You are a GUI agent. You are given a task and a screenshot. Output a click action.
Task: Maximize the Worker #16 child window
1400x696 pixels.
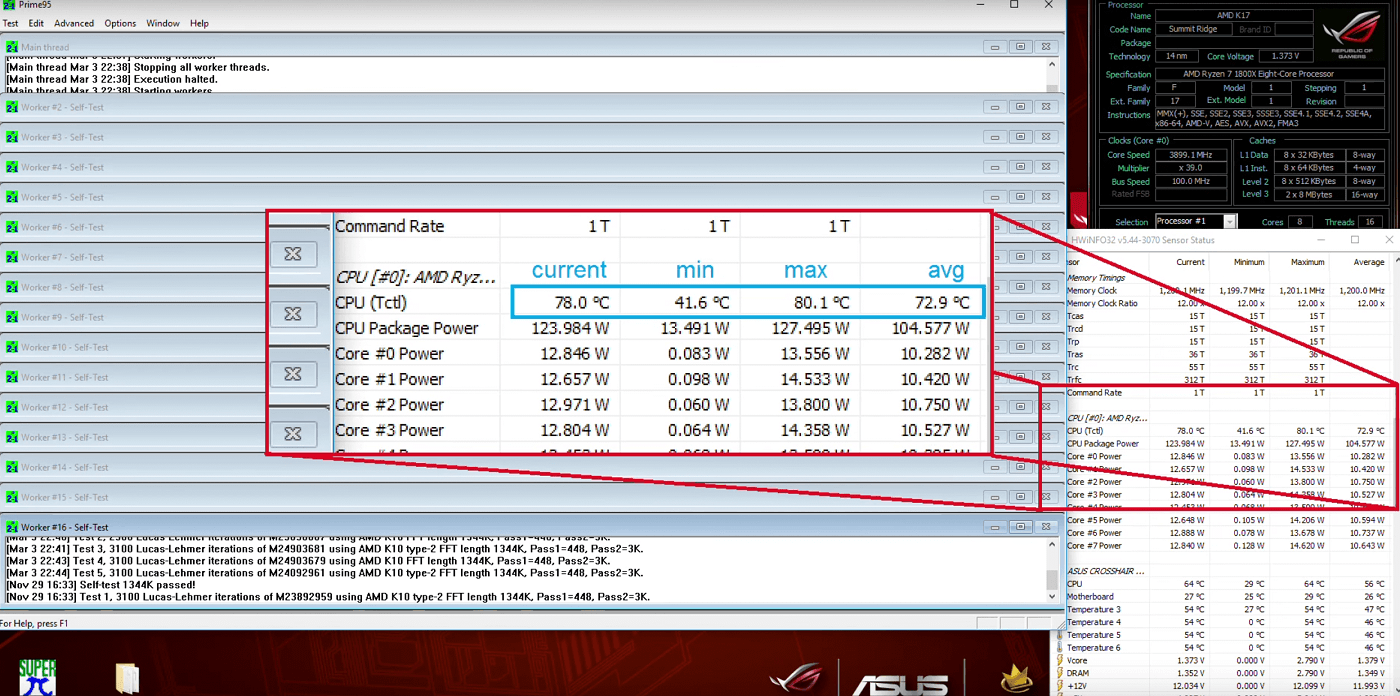tap(1020, 527)
